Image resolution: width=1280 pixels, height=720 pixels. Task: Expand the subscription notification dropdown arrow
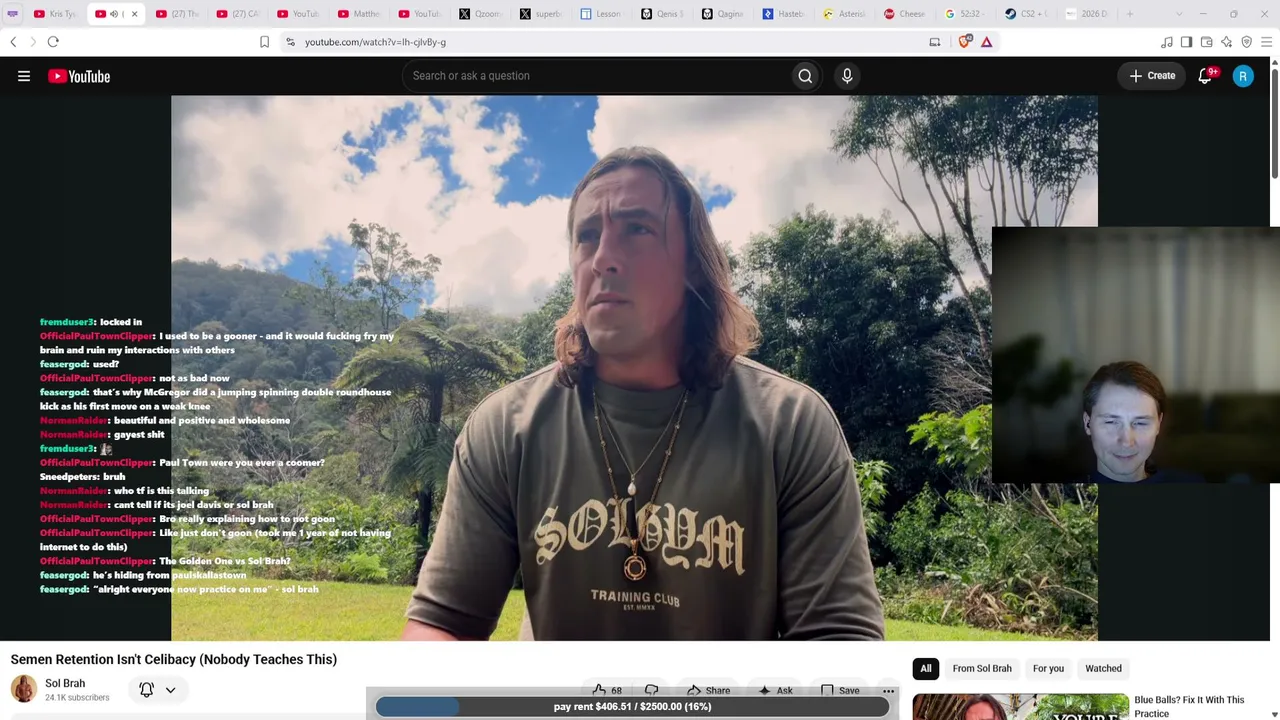[x=171, y=689]
